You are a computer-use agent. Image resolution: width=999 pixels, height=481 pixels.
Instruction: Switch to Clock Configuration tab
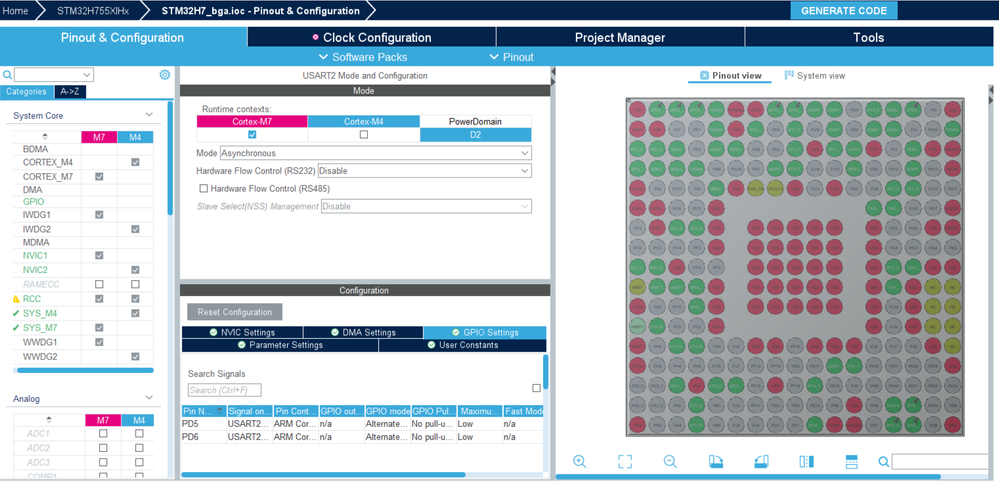(371, 38)
